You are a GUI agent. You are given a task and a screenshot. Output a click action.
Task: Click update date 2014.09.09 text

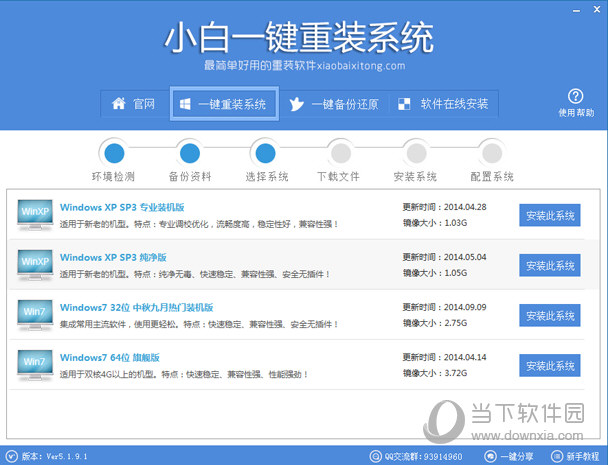point(465,307)
